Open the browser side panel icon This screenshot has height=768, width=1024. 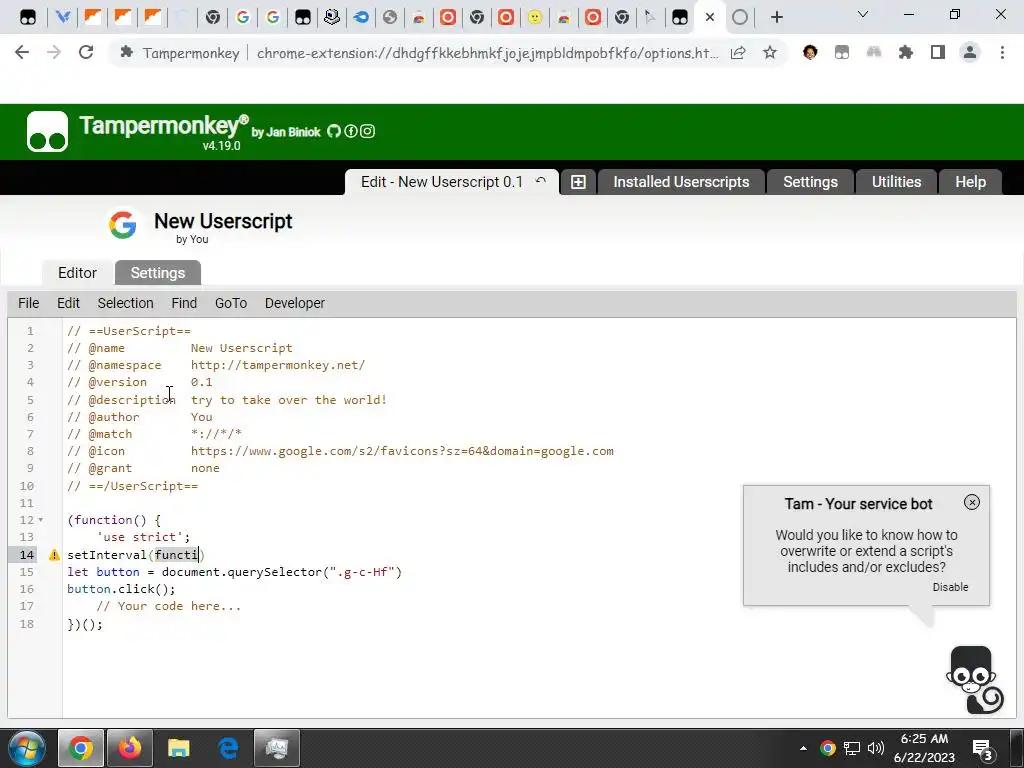tap(938, 53)
